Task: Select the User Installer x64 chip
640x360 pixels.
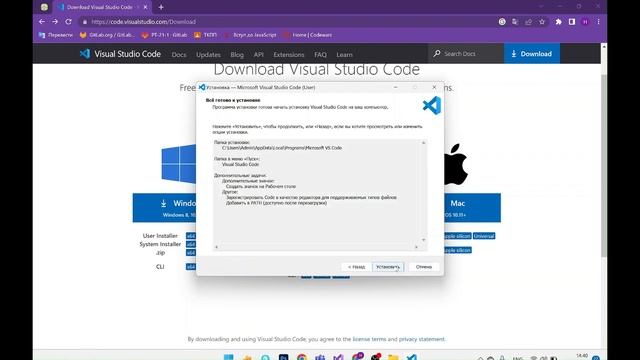Action: pyautogui.click(x=191, y=236)
